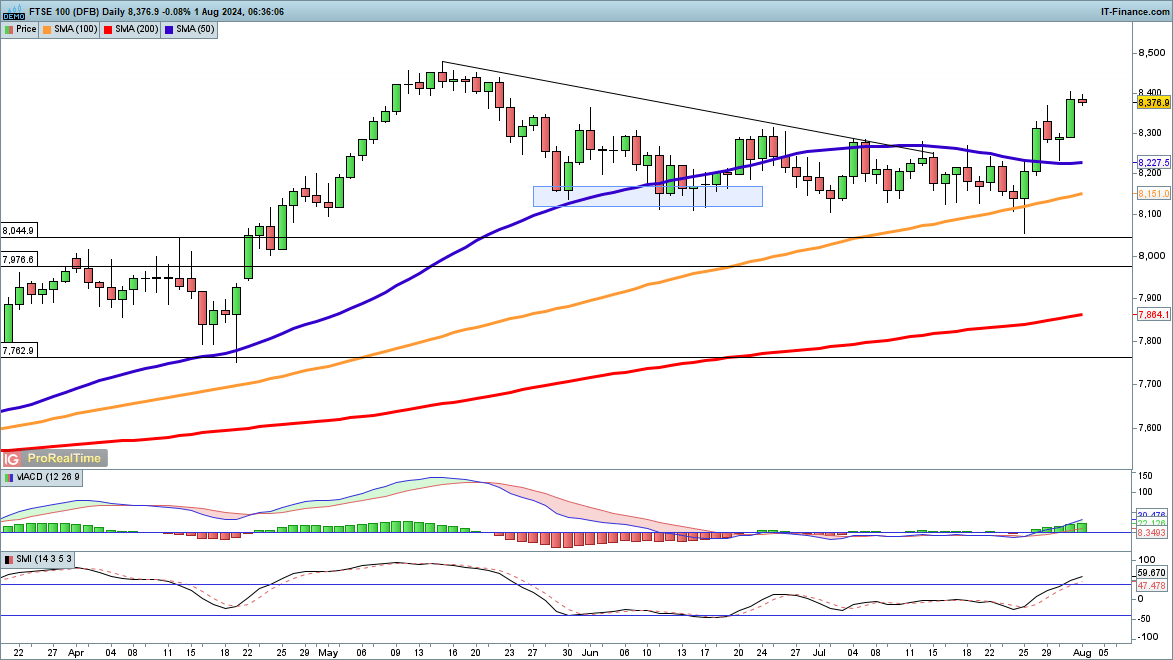Image resolution: width=1173 pixels, height=660 pixels.
Task: Click the 8,227.5 SMA 50 price tag
Action: pyautogui.click(x=1153, y=162)
